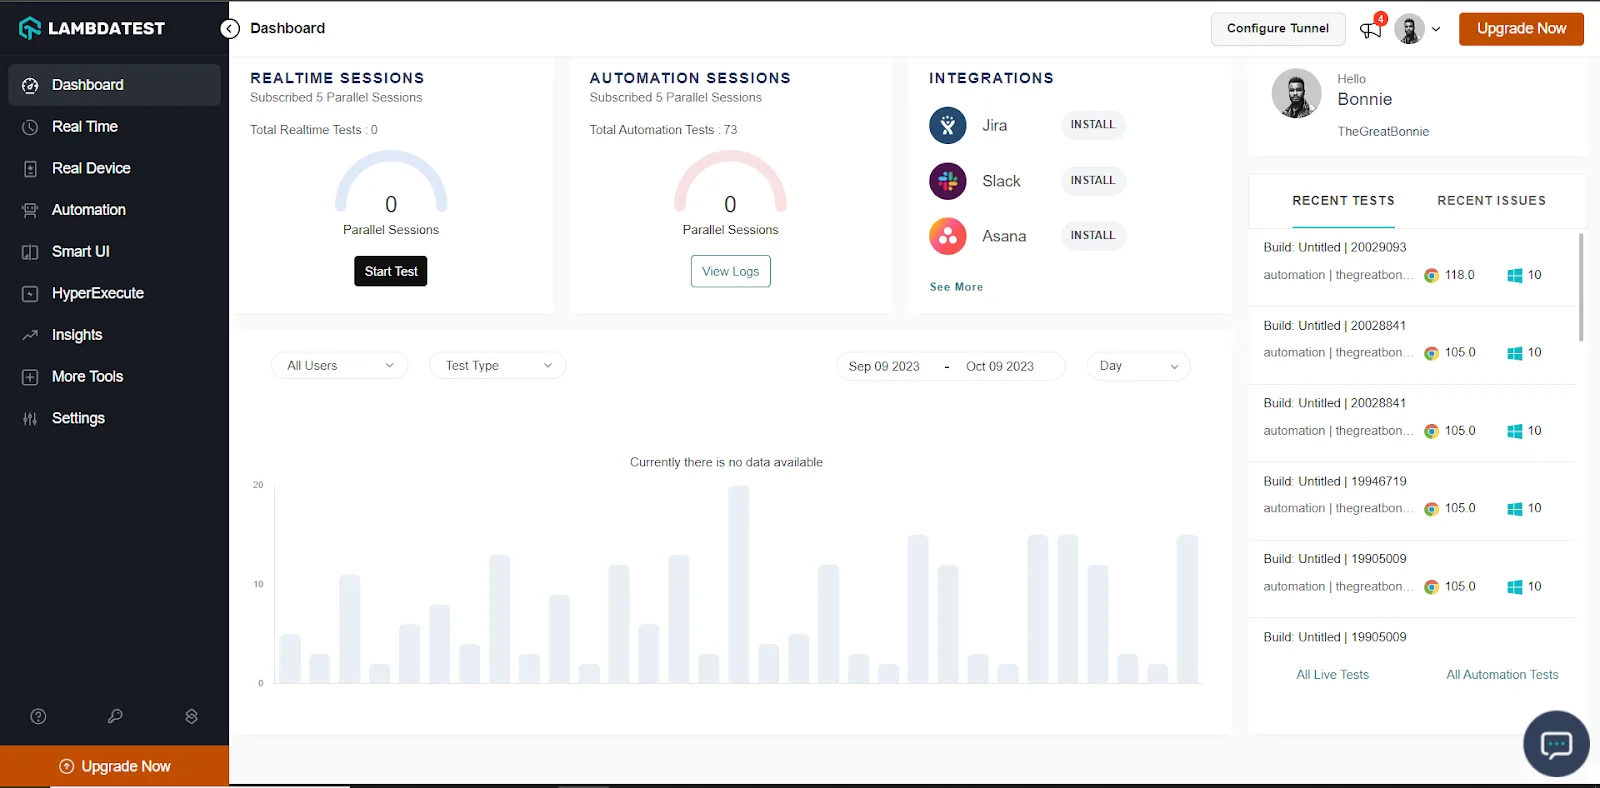The height and width of the screenshot is (788, 1600).
Task: Click the sidebar bottom Upgrade Now button
Action: coord(114,766)
